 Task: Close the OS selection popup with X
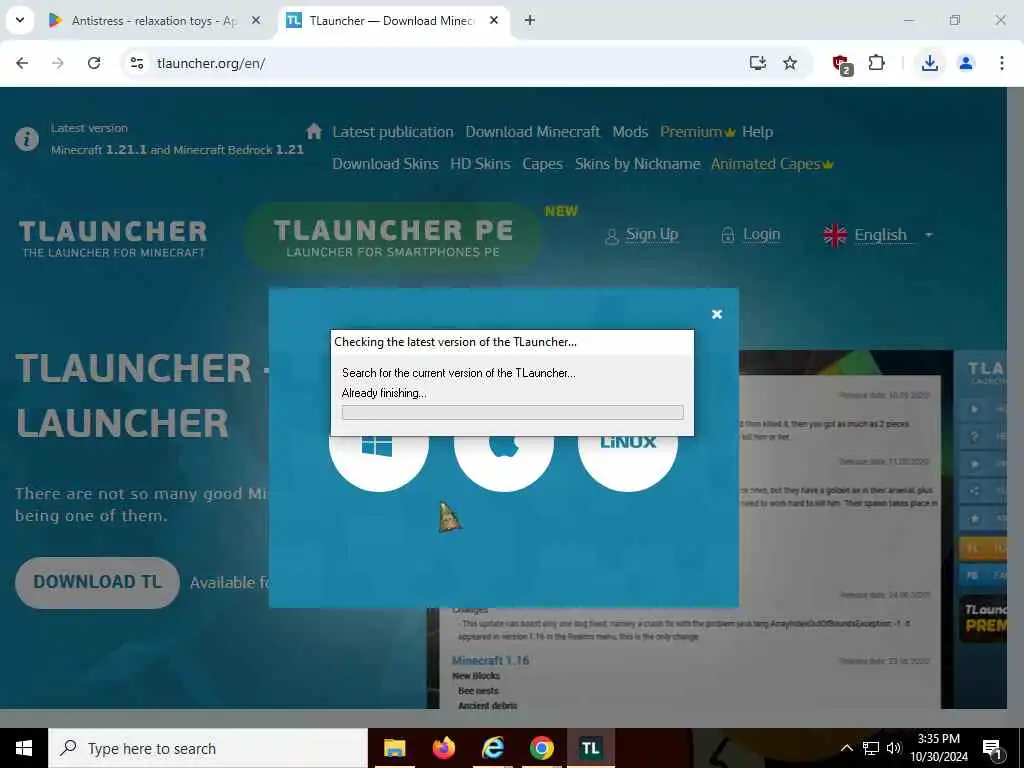click(716, 314)
